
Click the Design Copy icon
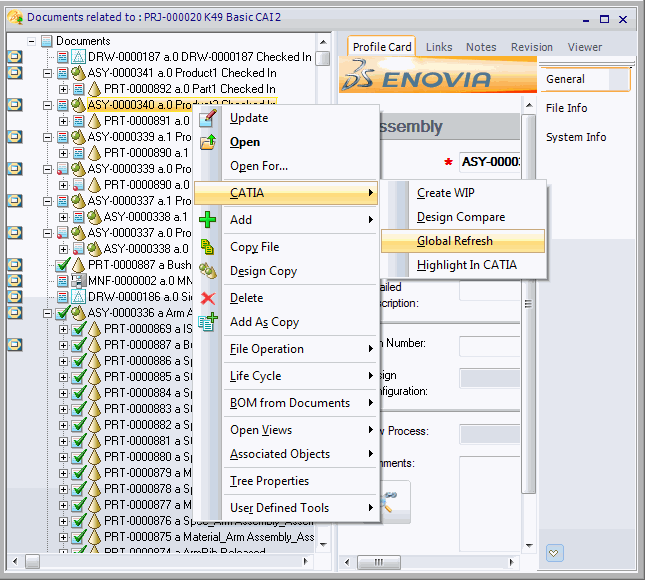pyautogui.click(x=208, y=271)
